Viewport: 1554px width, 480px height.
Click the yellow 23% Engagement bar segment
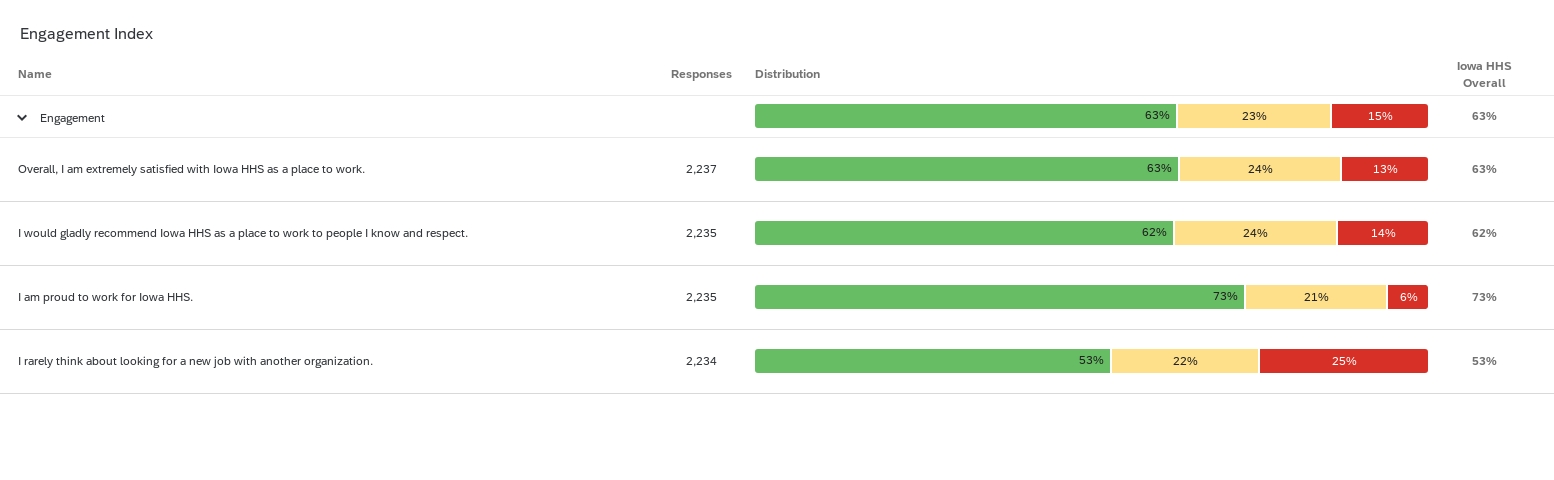coord(1254,116)
